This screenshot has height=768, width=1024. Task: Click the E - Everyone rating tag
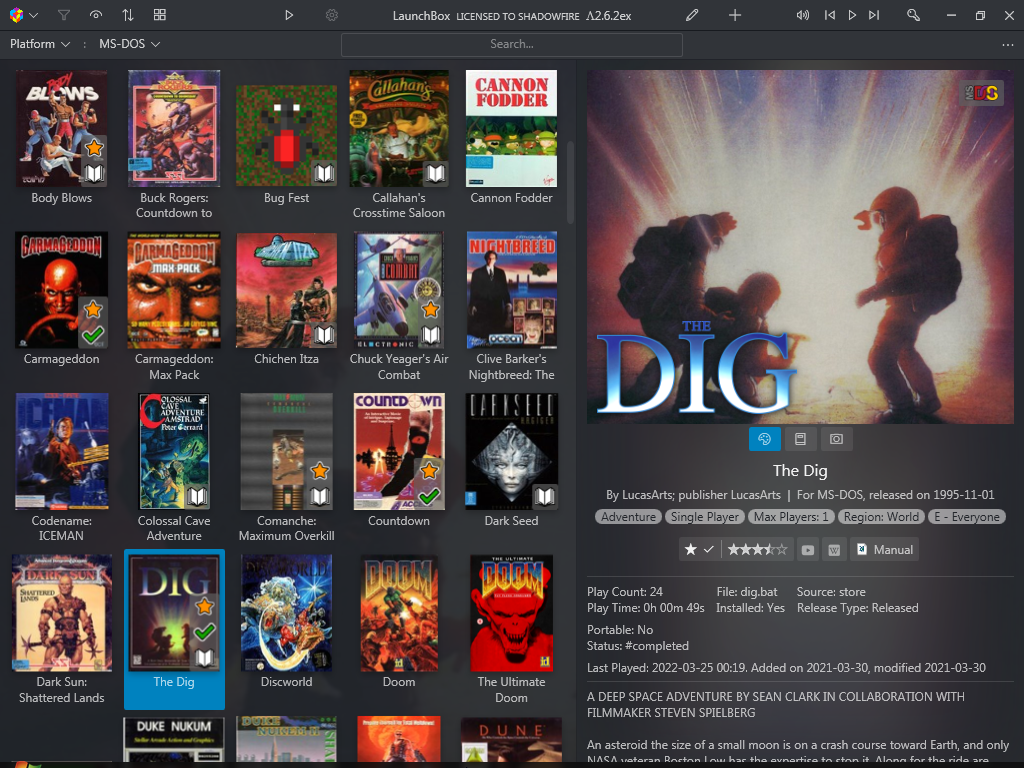[x=967, y=517]
